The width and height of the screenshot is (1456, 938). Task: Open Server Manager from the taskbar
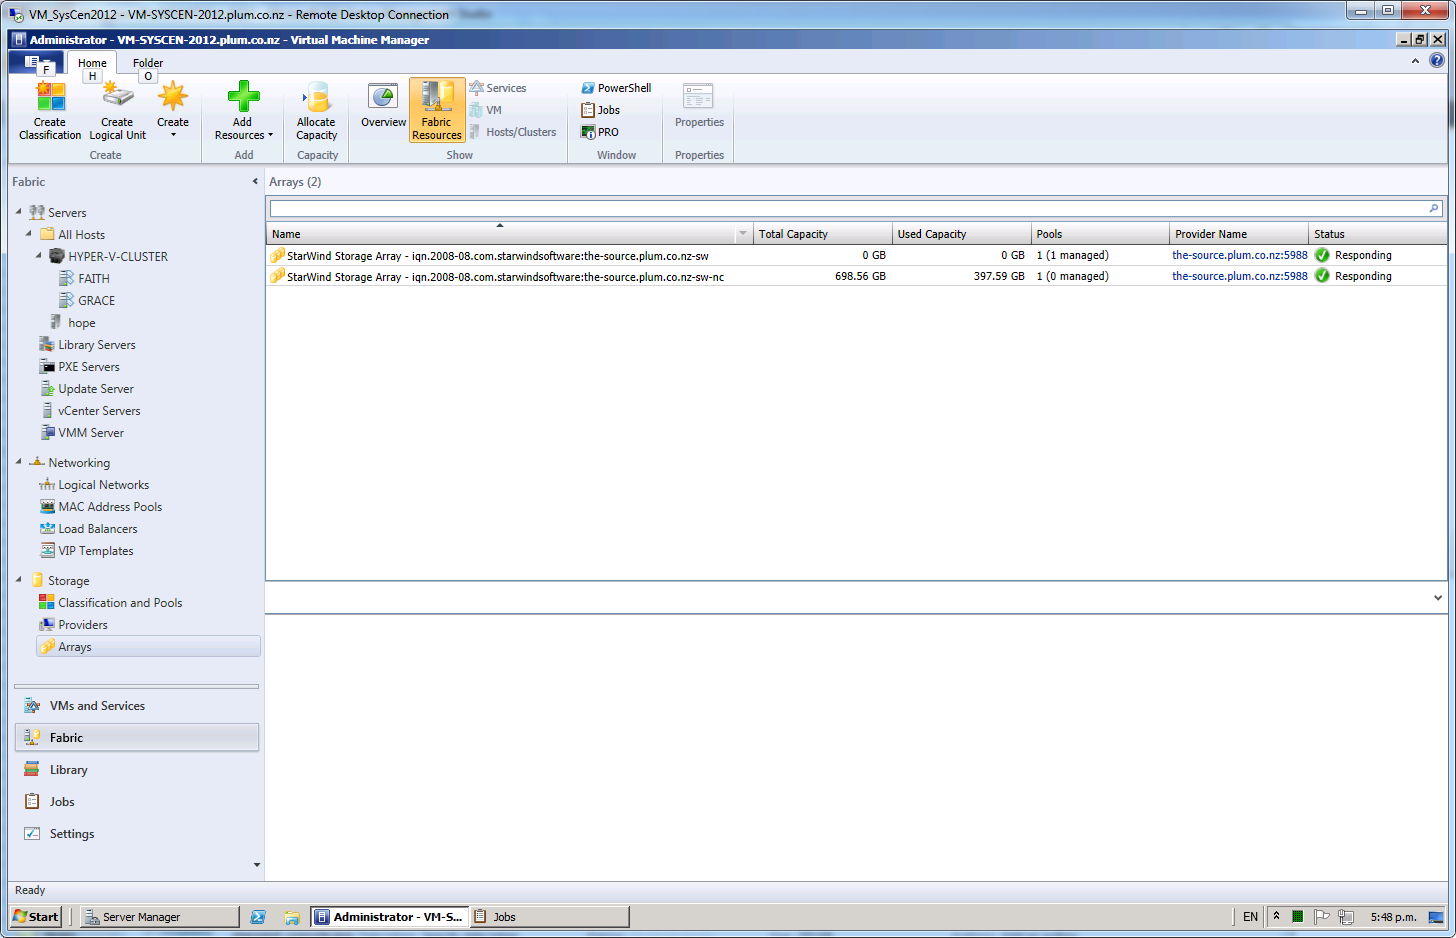[159, 916]
